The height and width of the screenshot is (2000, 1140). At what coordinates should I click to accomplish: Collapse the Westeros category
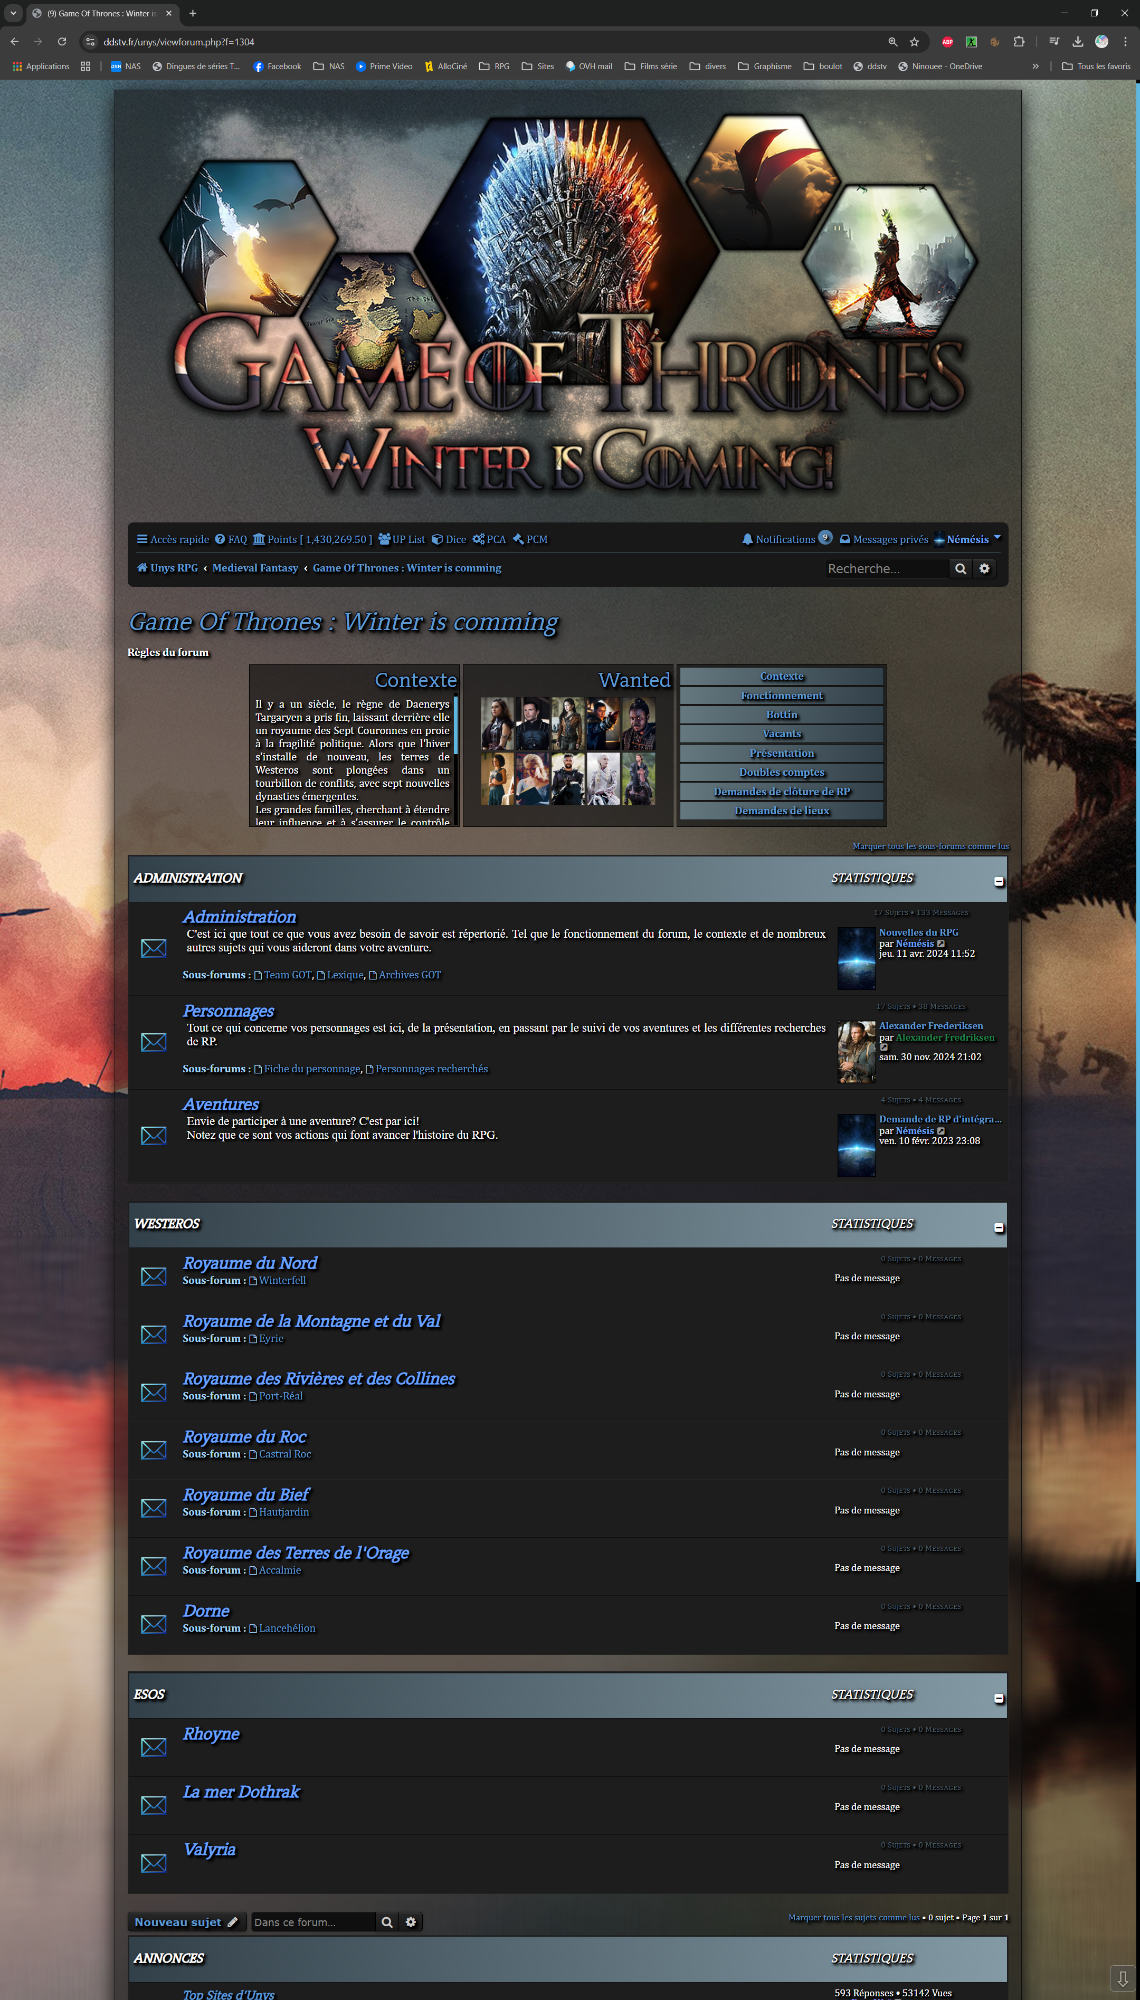coord(998,1227)
